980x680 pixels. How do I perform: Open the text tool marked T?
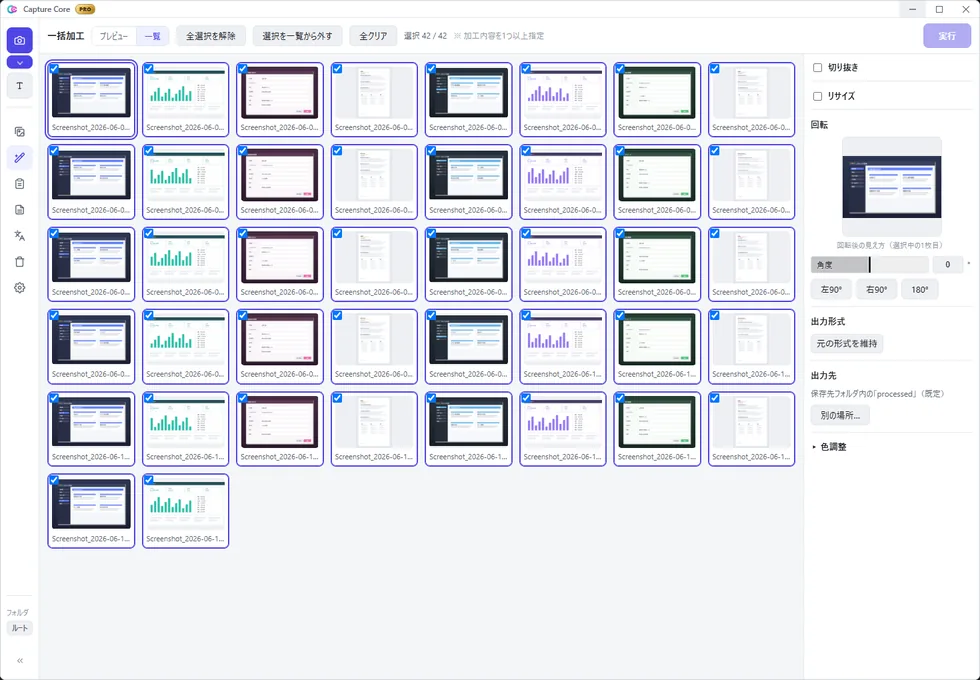[x=19, y=86]
